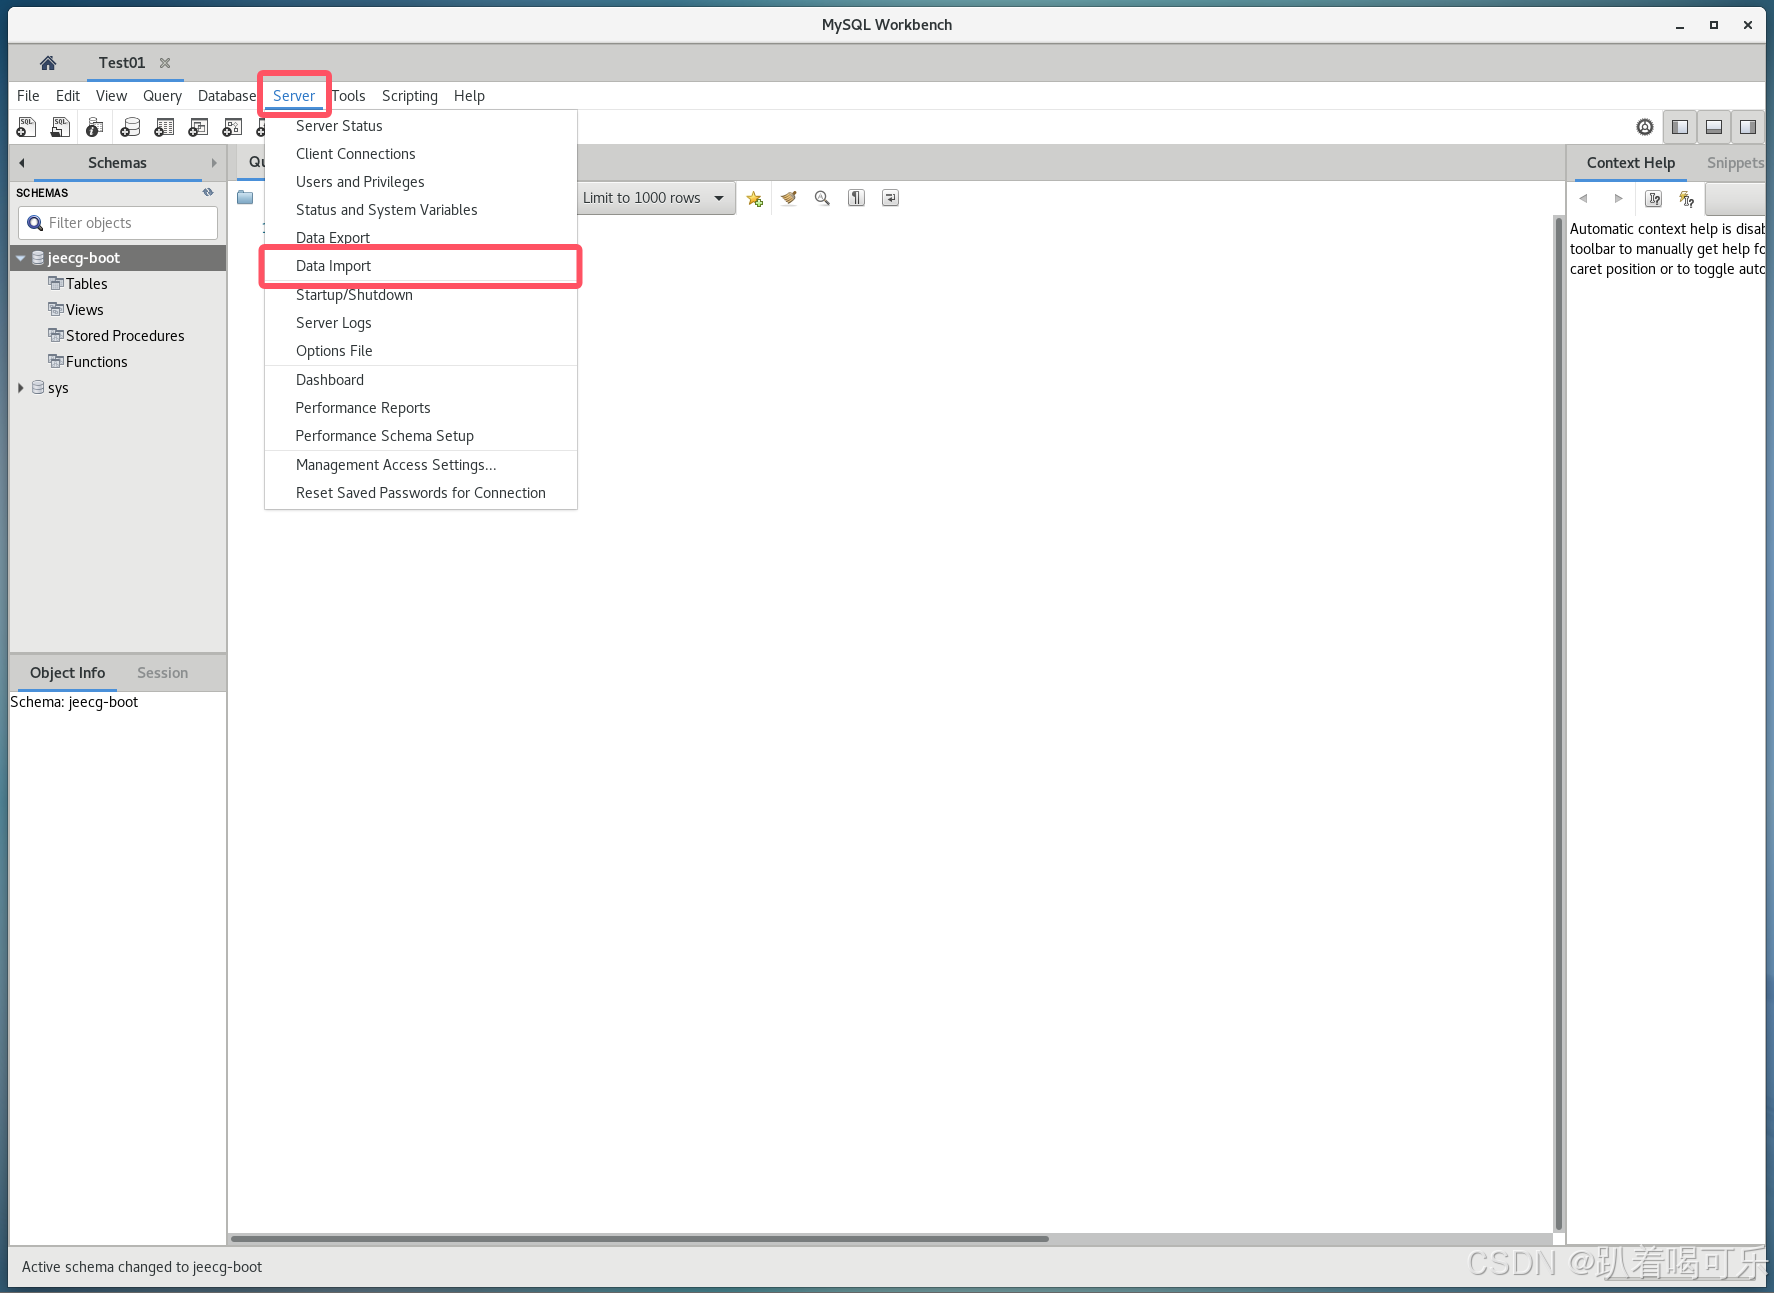Open Options File menu entry
Viewport: 1774px width, 1293px height.
[421, 351]
